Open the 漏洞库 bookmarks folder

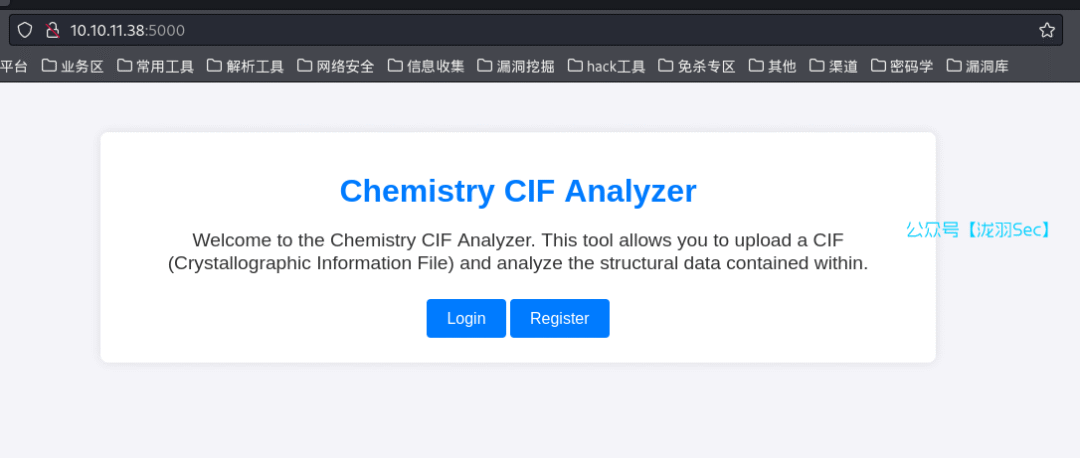point(977,66)
